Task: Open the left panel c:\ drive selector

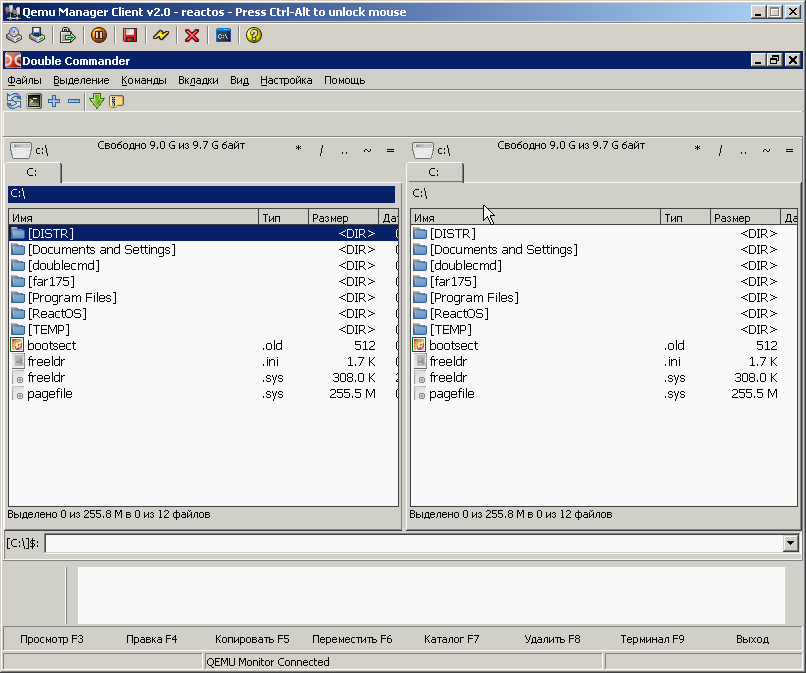Action: [x=29, y=150]
